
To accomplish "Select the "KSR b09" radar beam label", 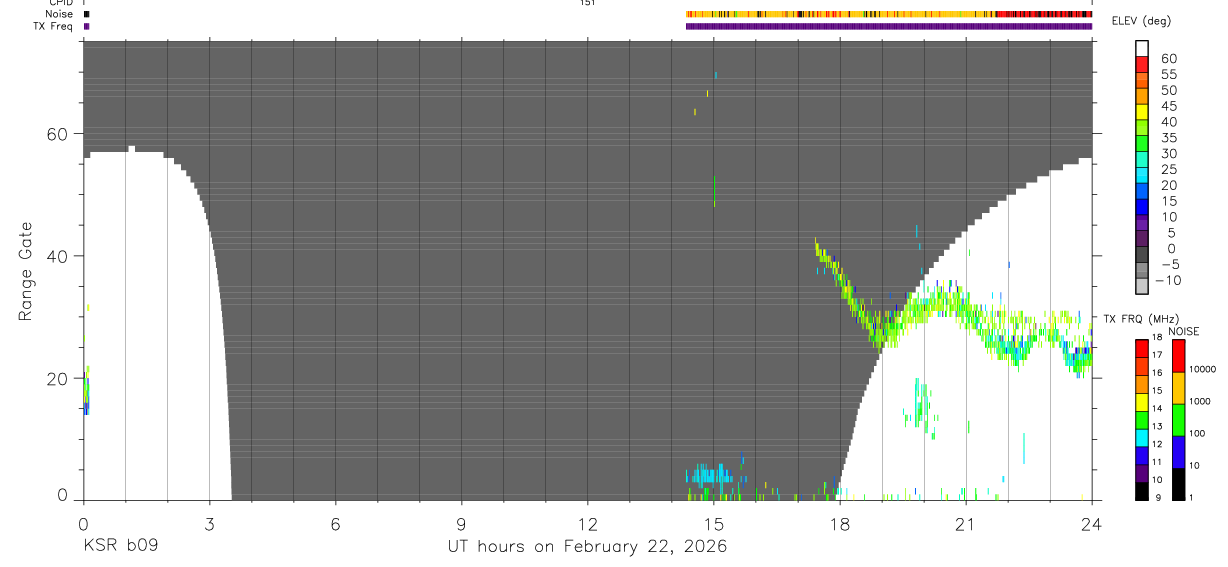I will pos(120,547).
